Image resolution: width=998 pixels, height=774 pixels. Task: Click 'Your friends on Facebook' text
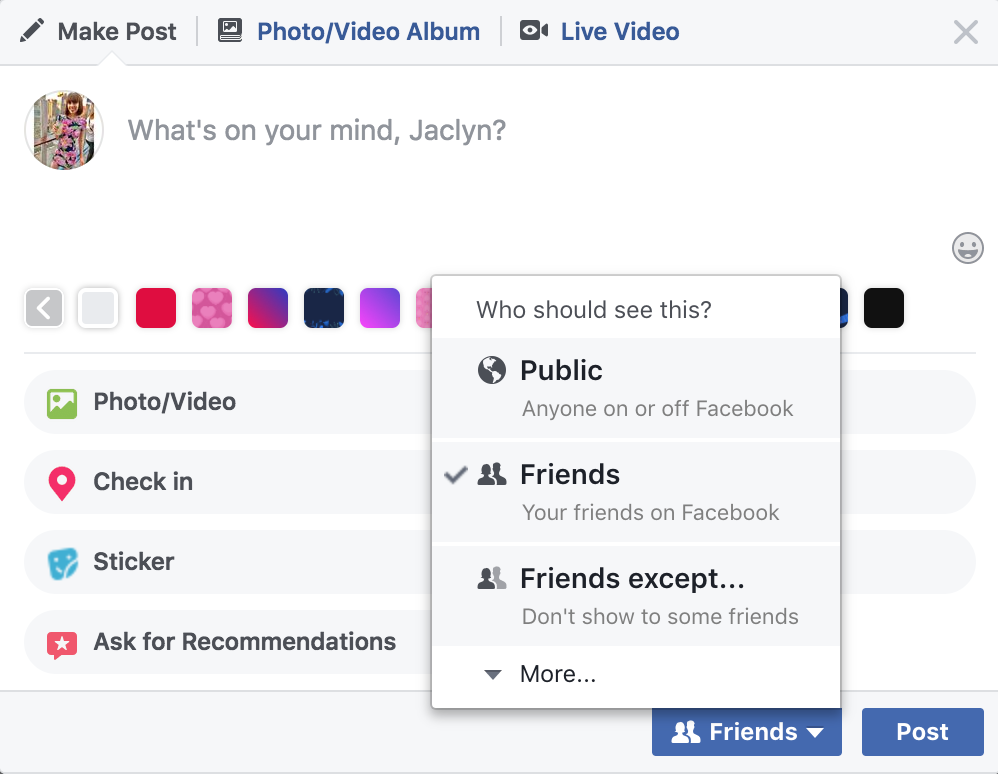click(650, 512)
